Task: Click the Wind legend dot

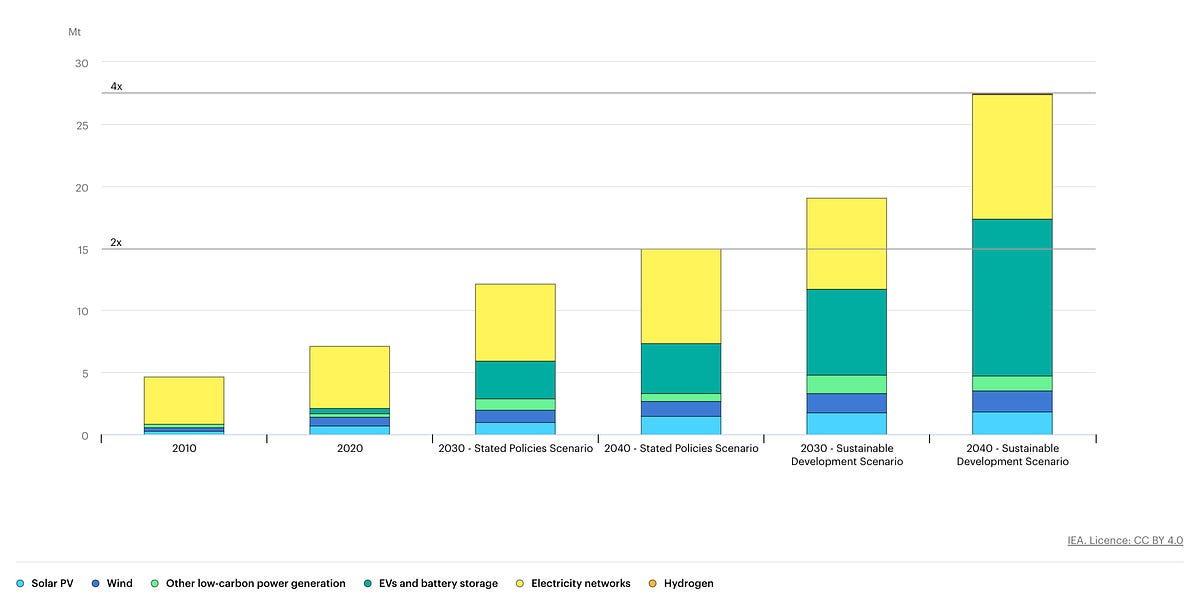Action: point(95,583)
